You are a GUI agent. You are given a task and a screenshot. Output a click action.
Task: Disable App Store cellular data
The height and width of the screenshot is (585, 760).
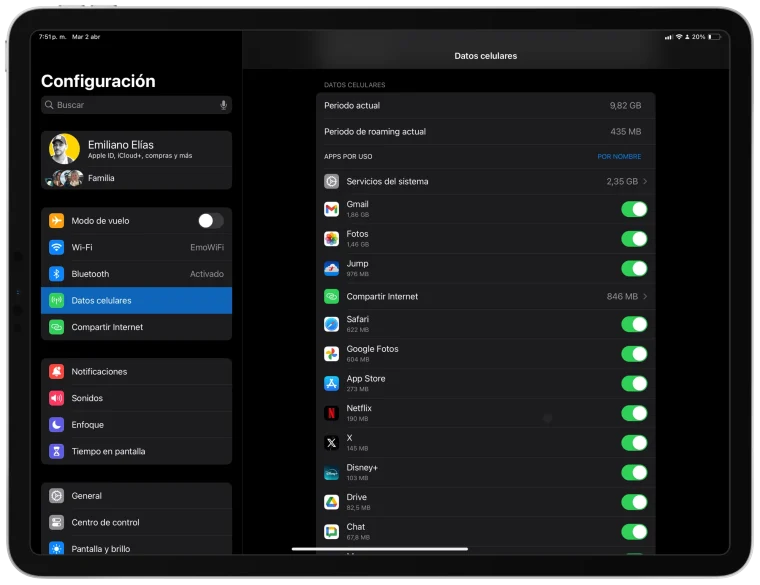click(634, 383)
